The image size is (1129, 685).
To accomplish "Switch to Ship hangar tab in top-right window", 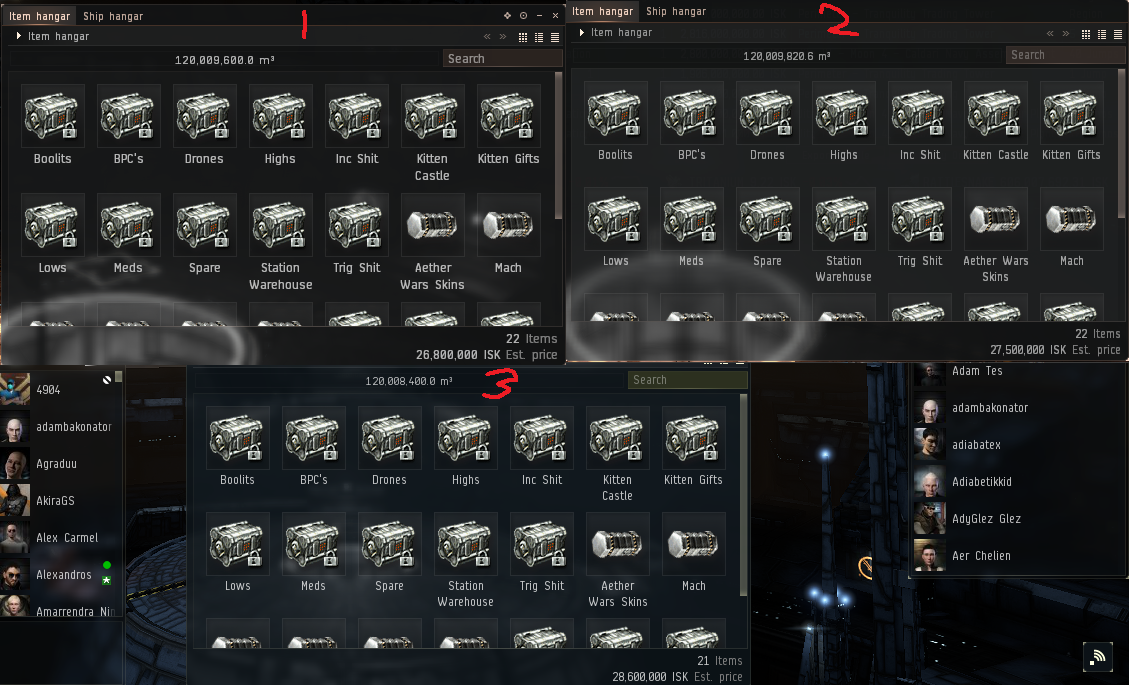I will [x=676, y=12].
